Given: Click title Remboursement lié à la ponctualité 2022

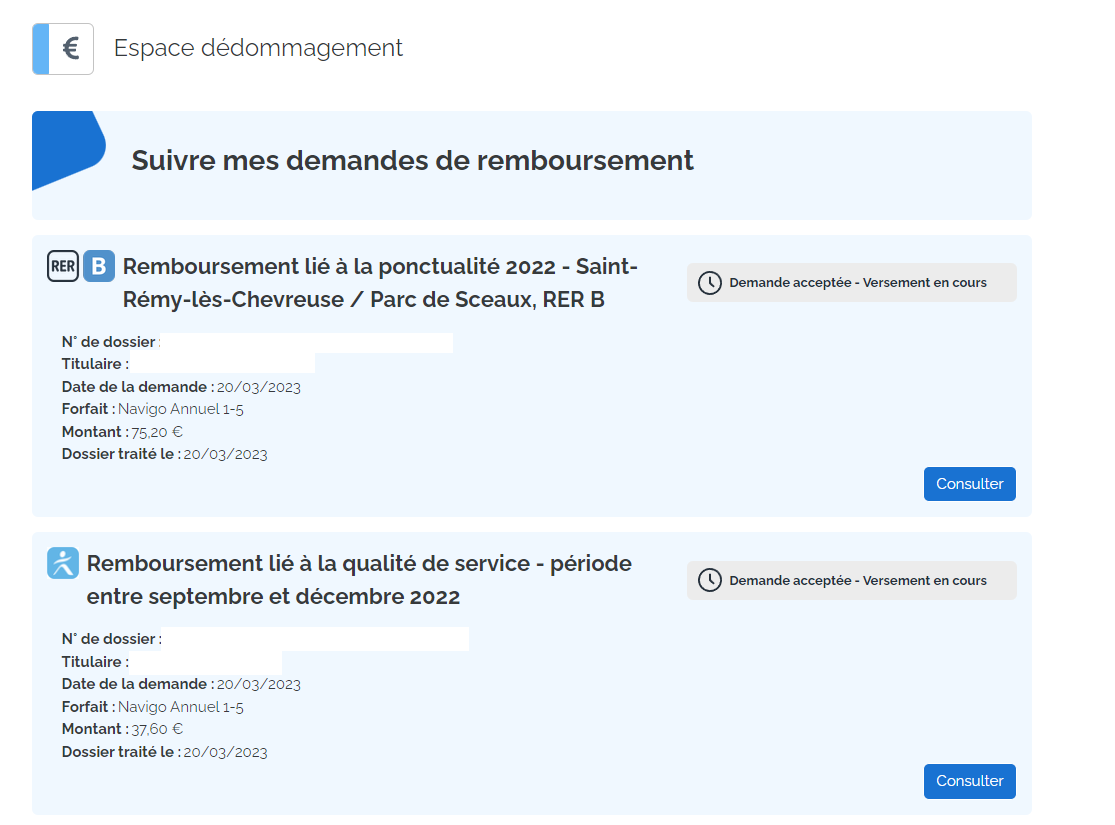Looking at the screenshot, I should (380, 282).
